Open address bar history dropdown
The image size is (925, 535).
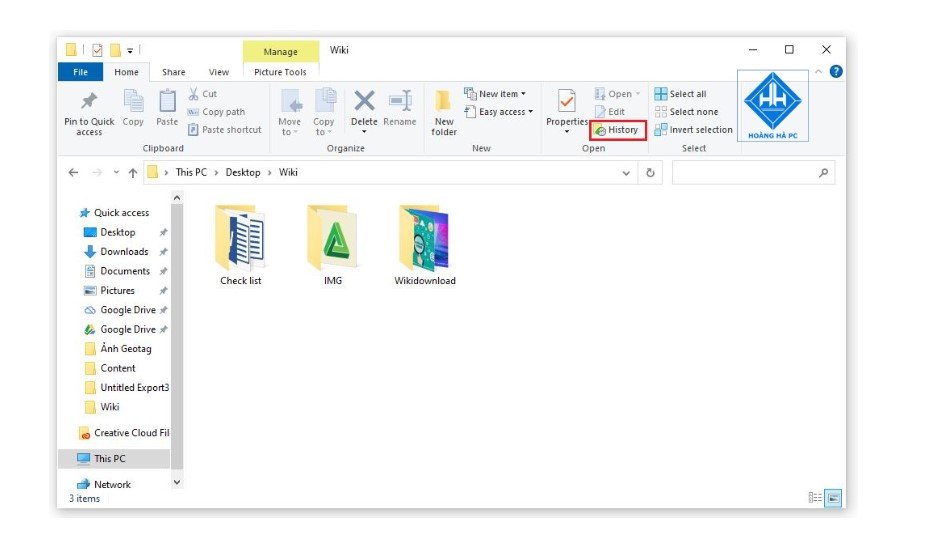626,173
